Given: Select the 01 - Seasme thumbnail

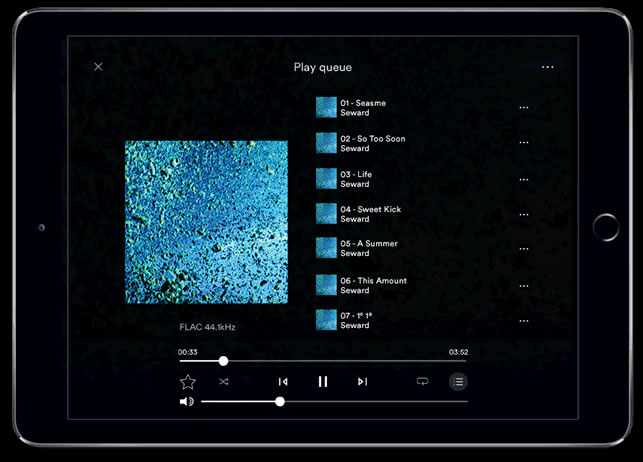Looking at the screenshot, I should (326, 107).
